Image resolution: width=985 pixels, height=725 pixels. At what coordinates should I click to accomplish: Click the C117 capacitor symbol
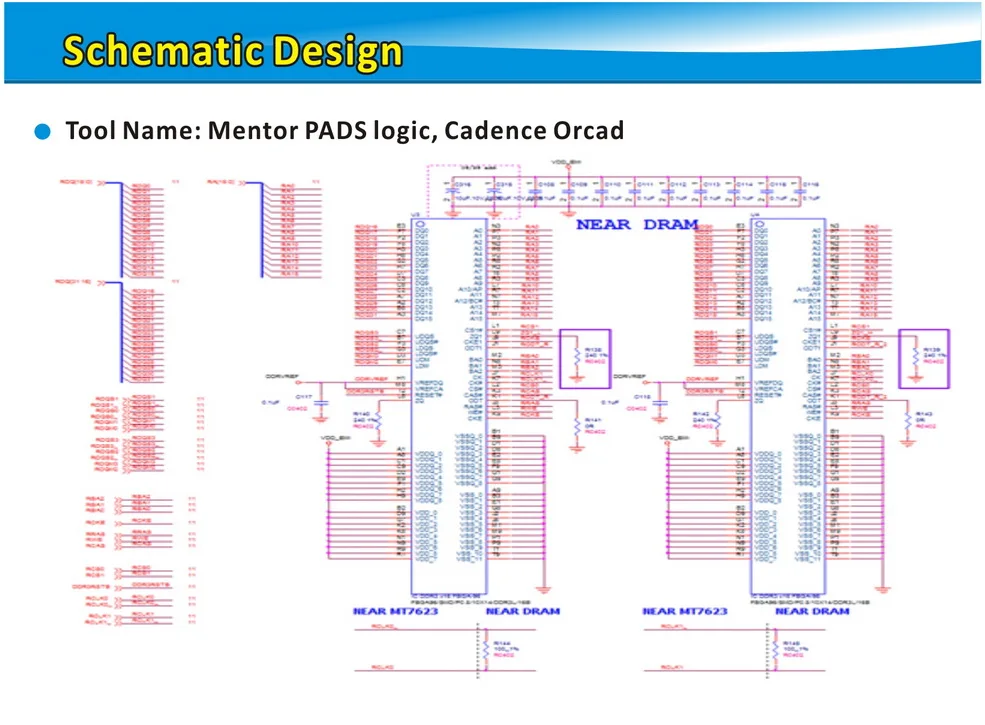tap(321, 403)
